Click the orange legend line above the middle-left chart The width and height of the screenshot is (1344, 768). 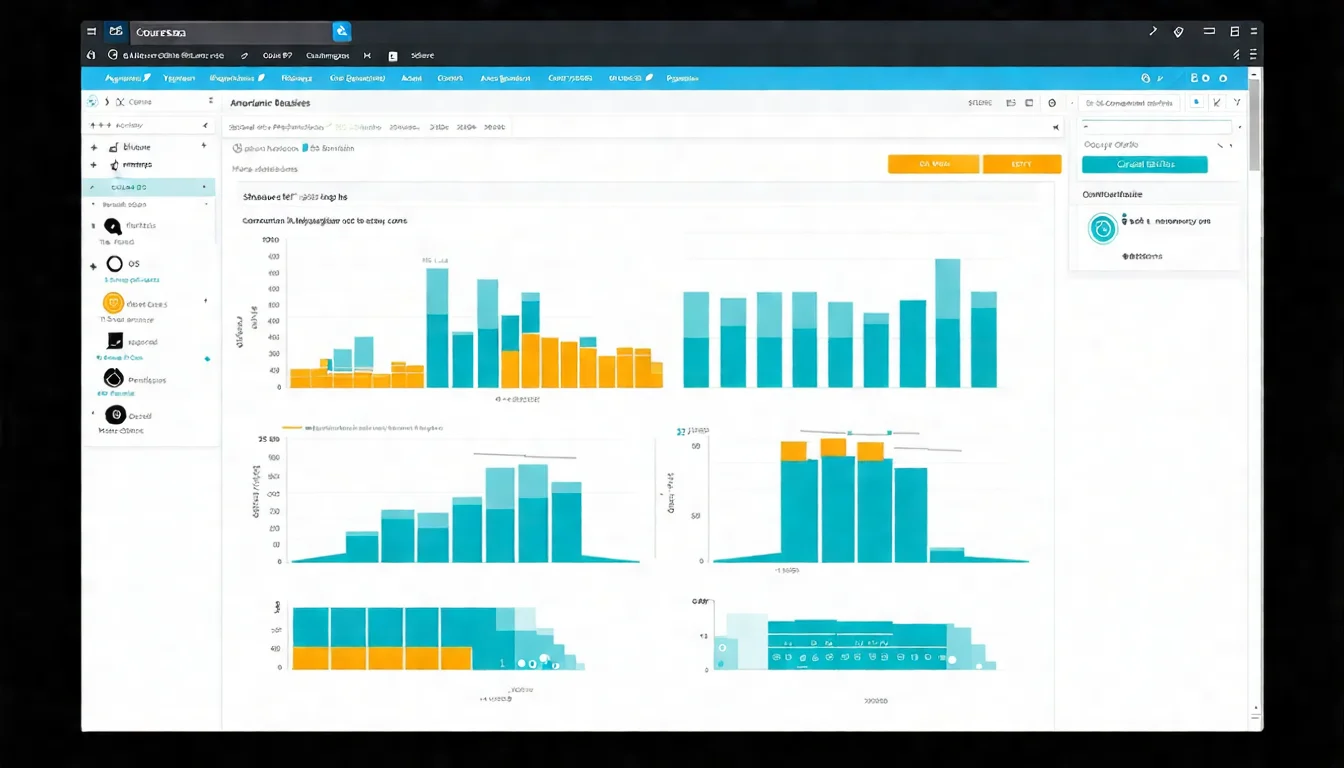(292, 428)
